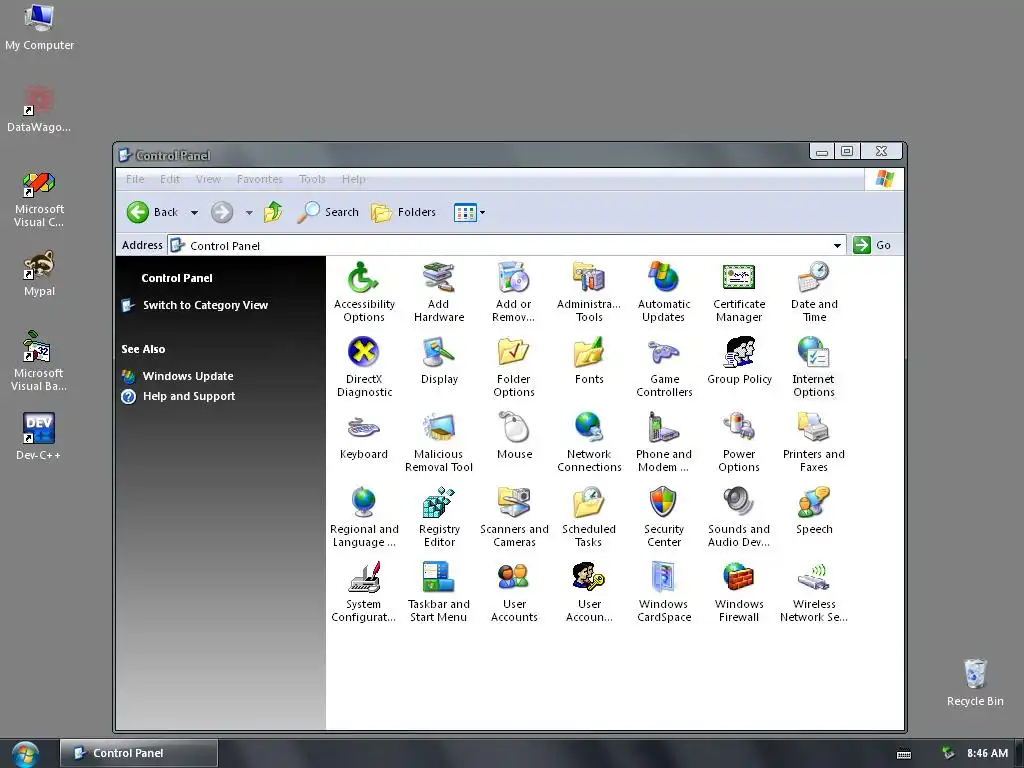Open Help and Support link
The height and width of the screenshot is (768, 1024).
189,396
